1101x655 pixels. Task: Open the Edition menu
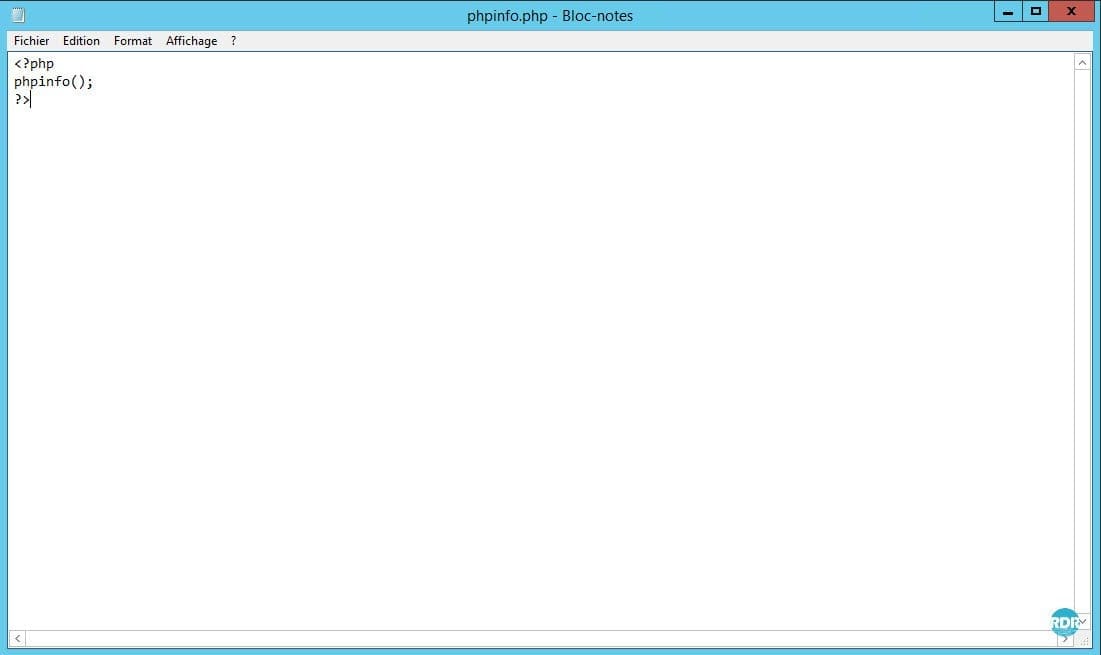(81, 41)
